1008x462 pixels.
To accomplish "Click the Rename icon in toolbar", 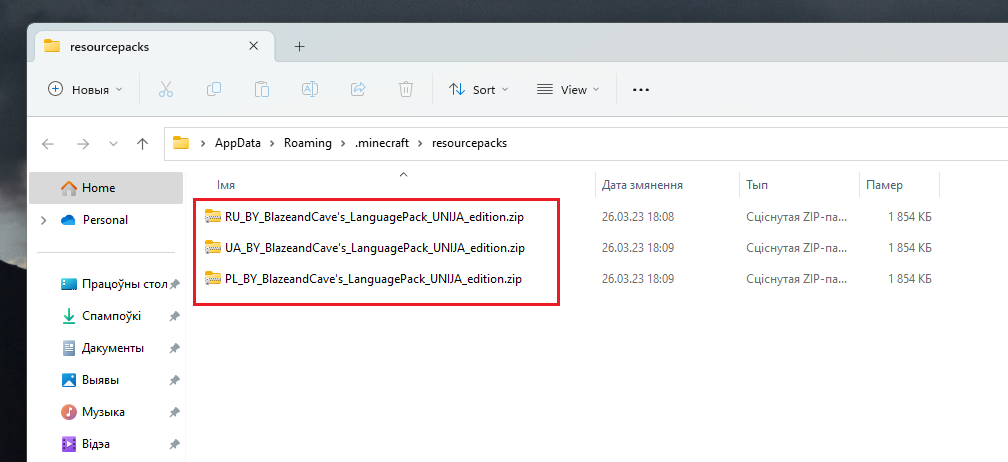I will click(x=310, y=89).
